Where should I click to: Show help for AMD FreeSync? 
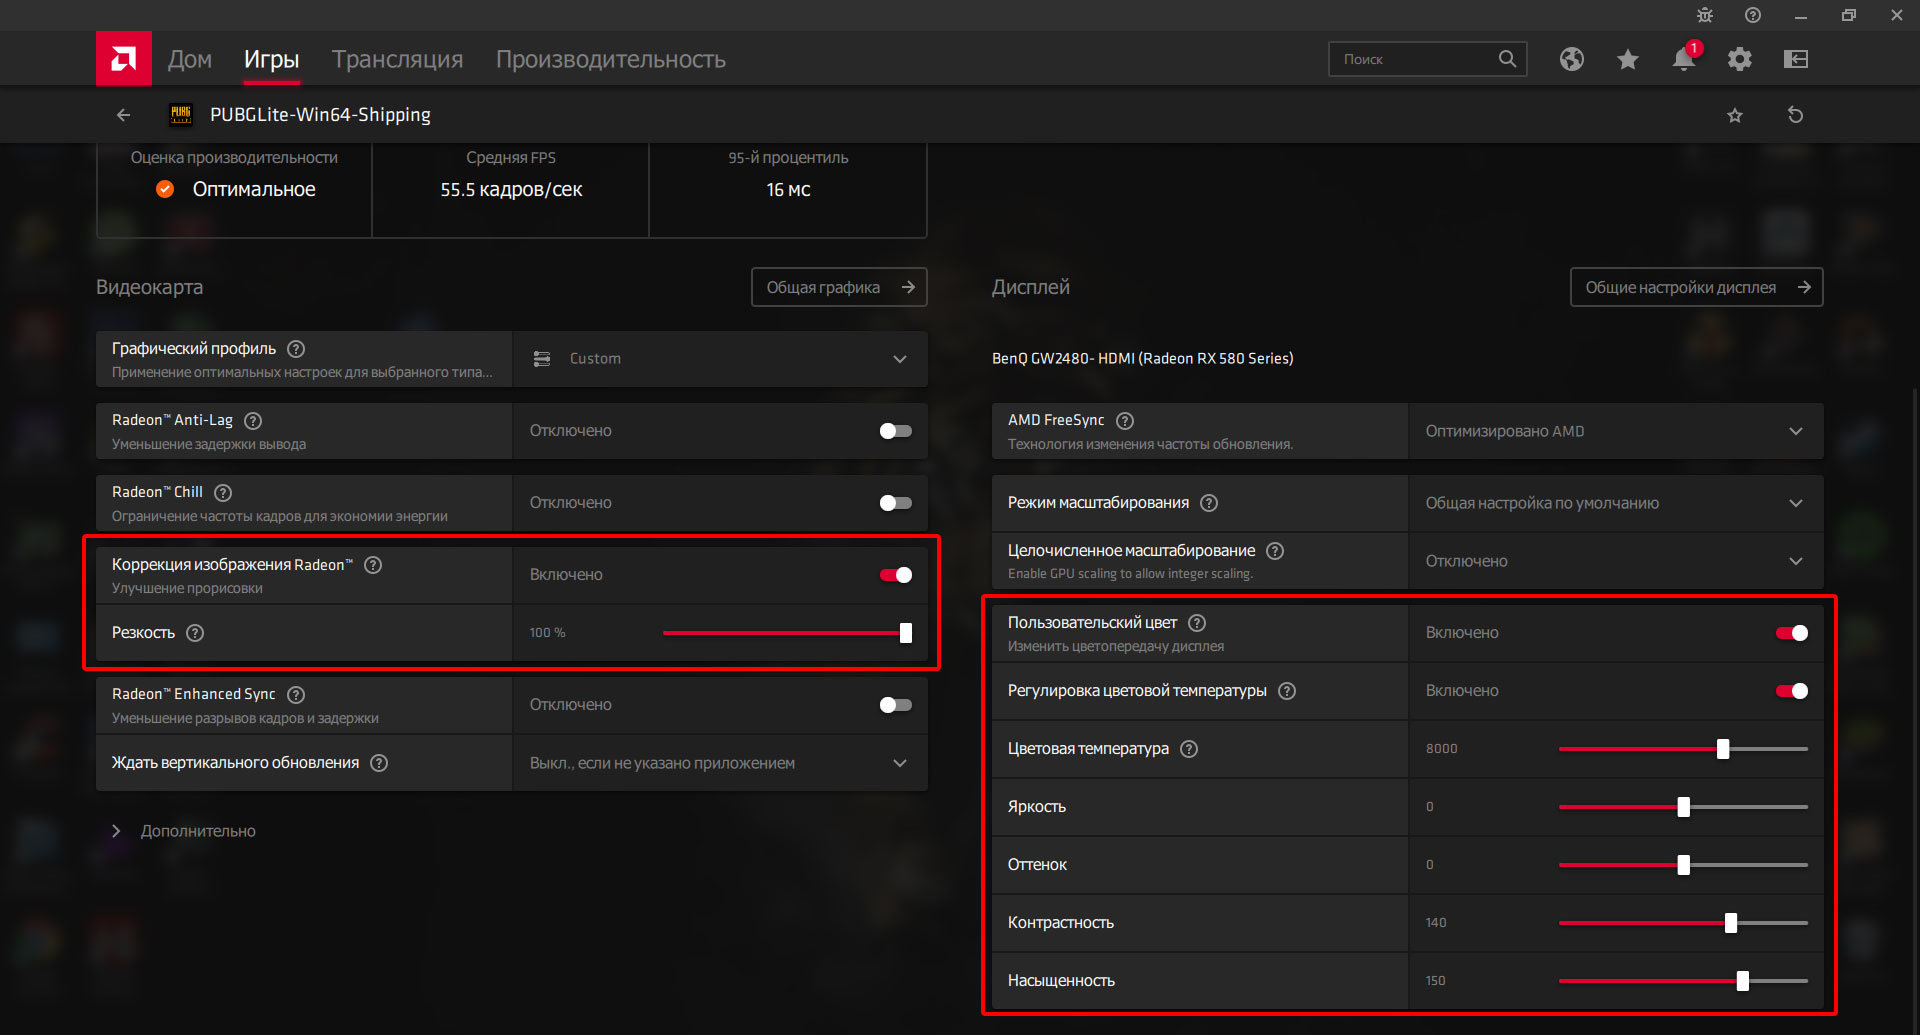coord(1125,421)
